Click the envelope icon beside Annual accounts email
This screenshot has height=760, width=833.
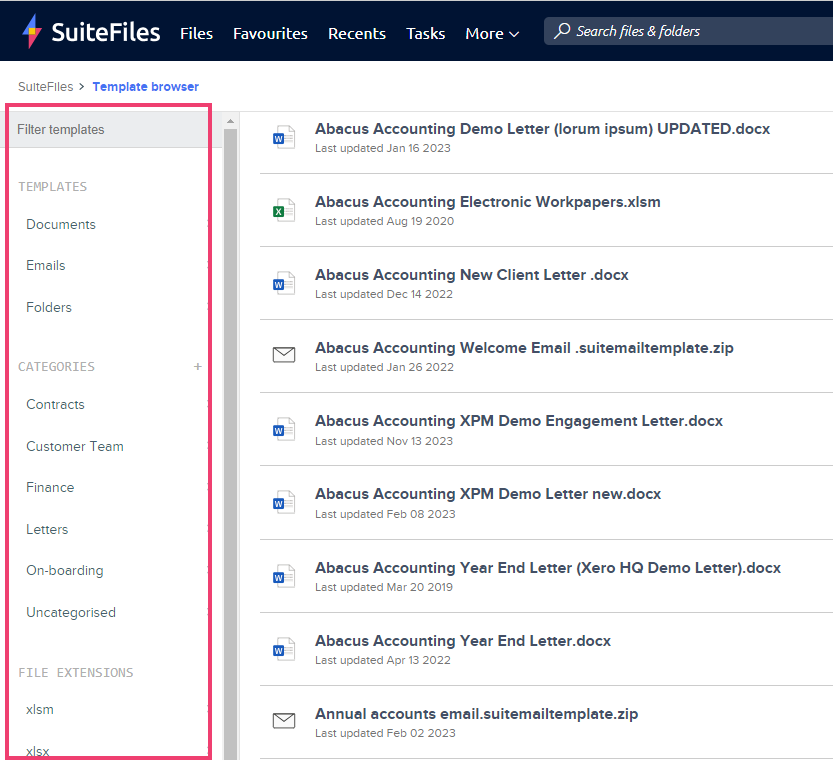[284, 720]
